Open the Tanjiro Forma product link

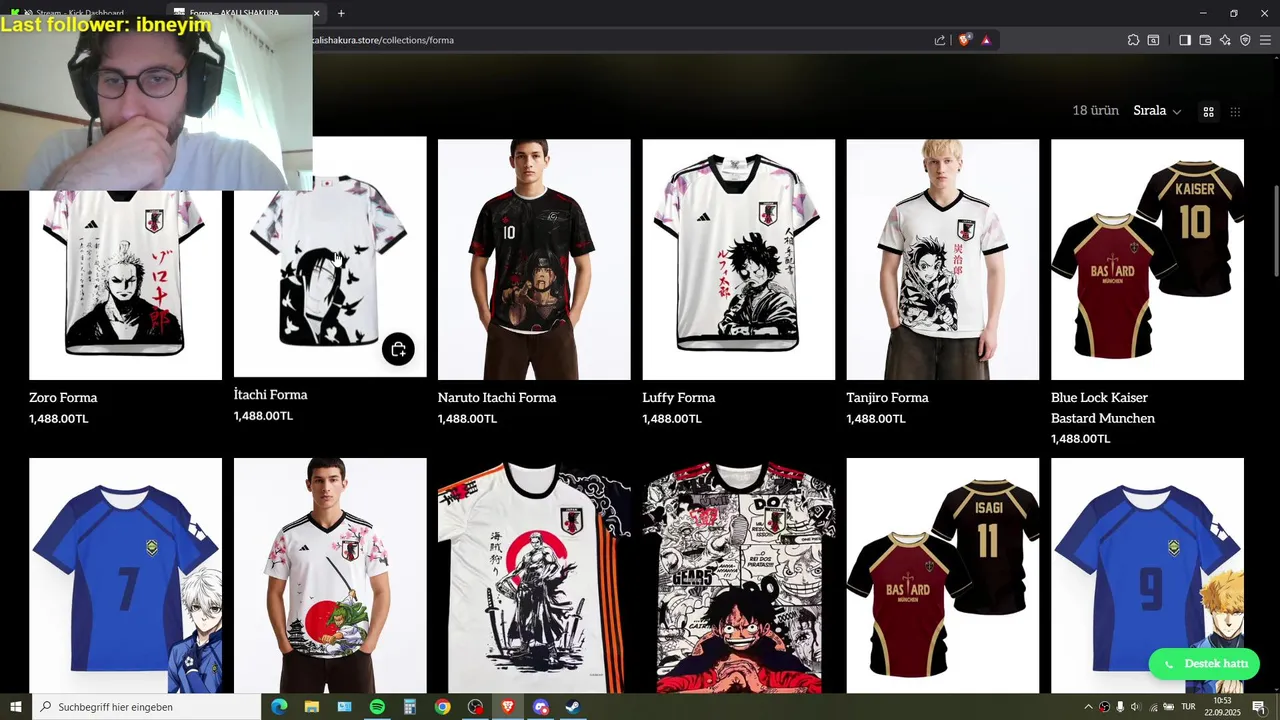pyautogui.click(x=888, y=397)
